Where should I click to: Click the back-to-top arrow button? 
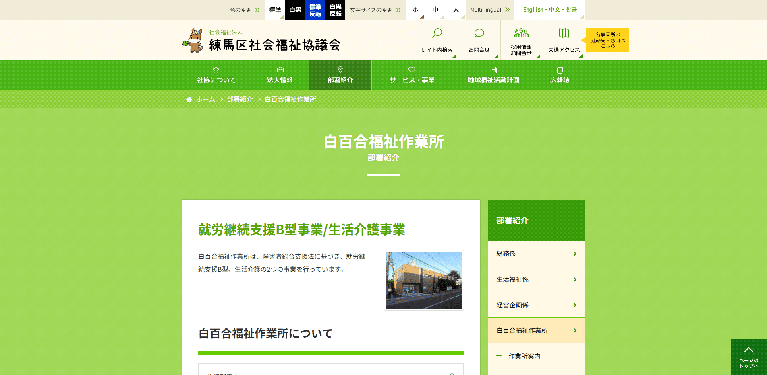(749, 357)
